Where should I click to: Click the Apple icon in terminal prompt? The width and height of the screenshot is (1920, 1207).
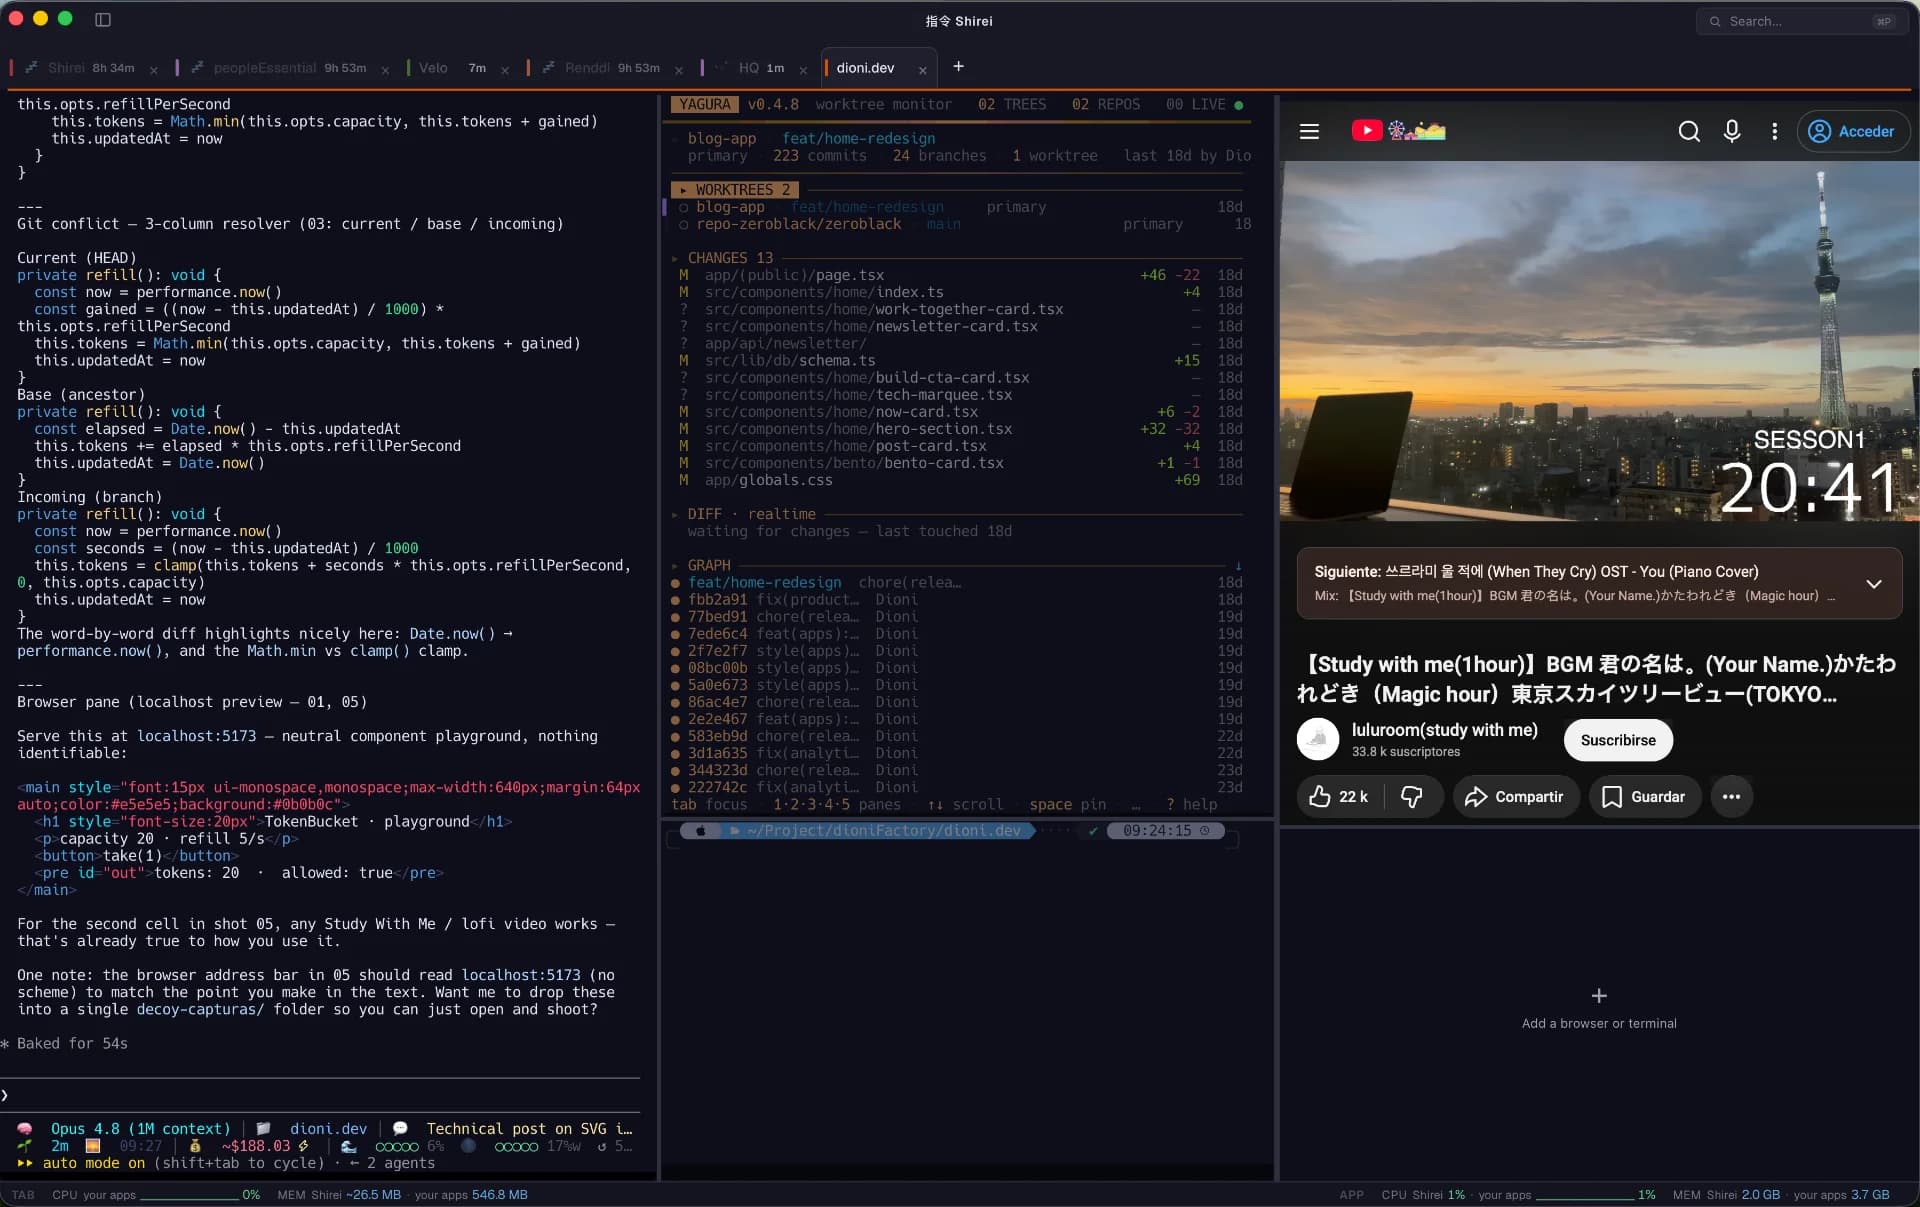(x=701, y=831)
